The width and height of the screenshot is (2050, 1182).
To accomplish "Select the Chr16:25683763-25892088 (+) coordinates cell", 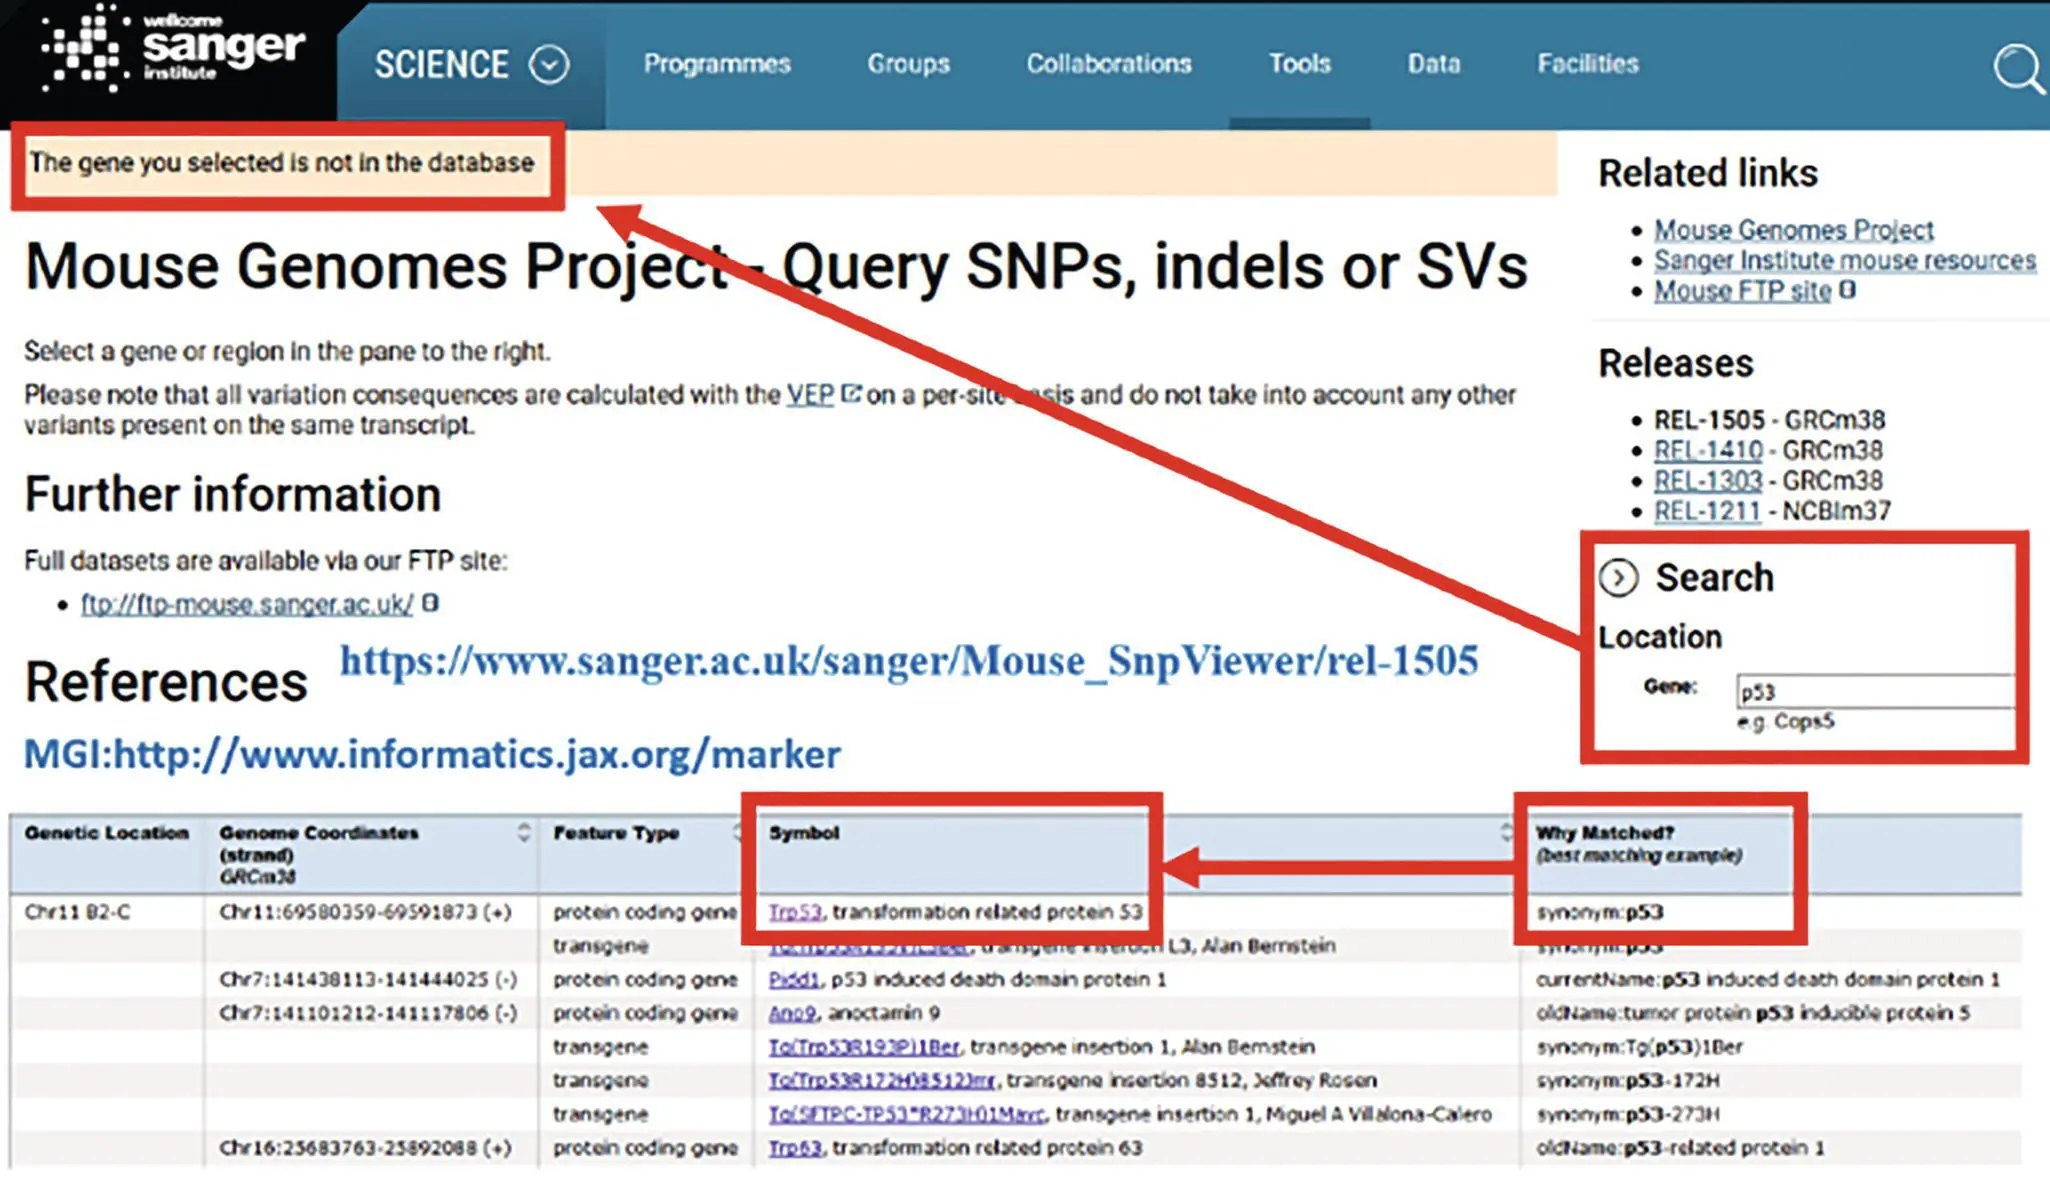I will 365,1148.
